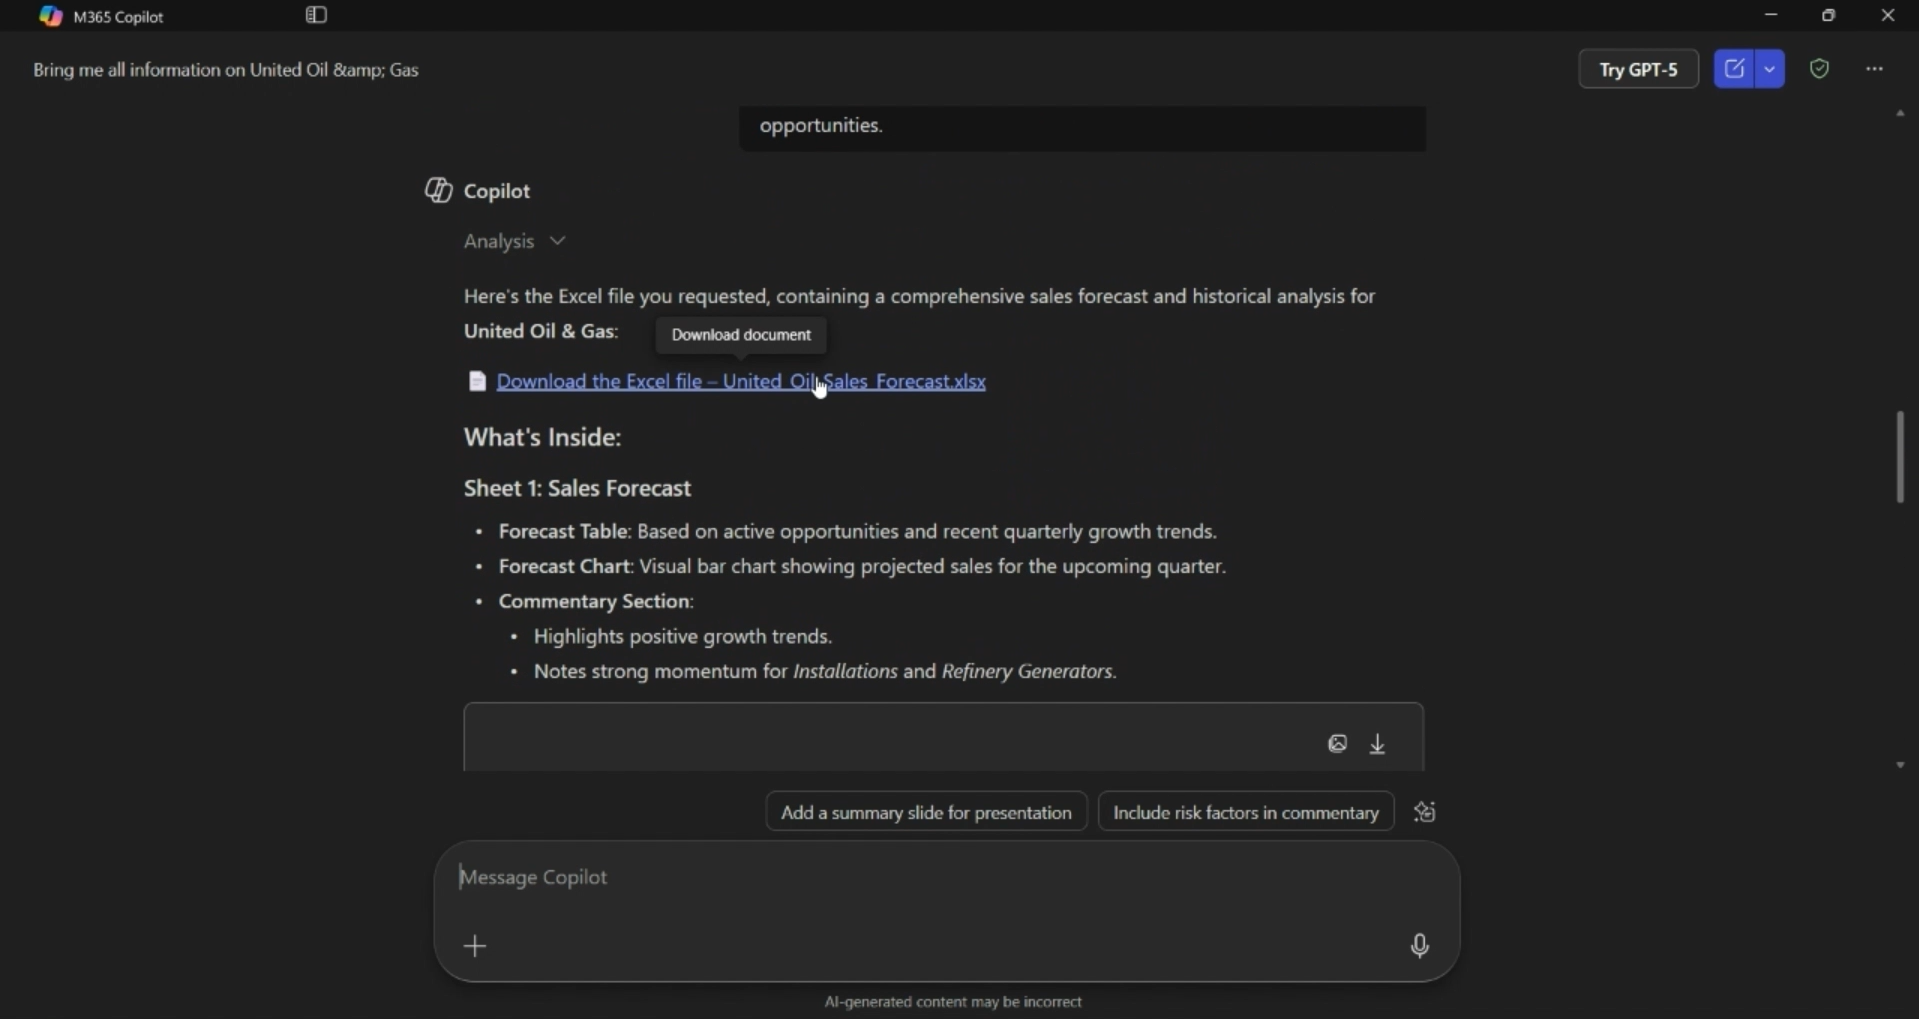The image size is (1919, 1019).
Task: Click the chat title Bring me all information
Action: point(226,71)
